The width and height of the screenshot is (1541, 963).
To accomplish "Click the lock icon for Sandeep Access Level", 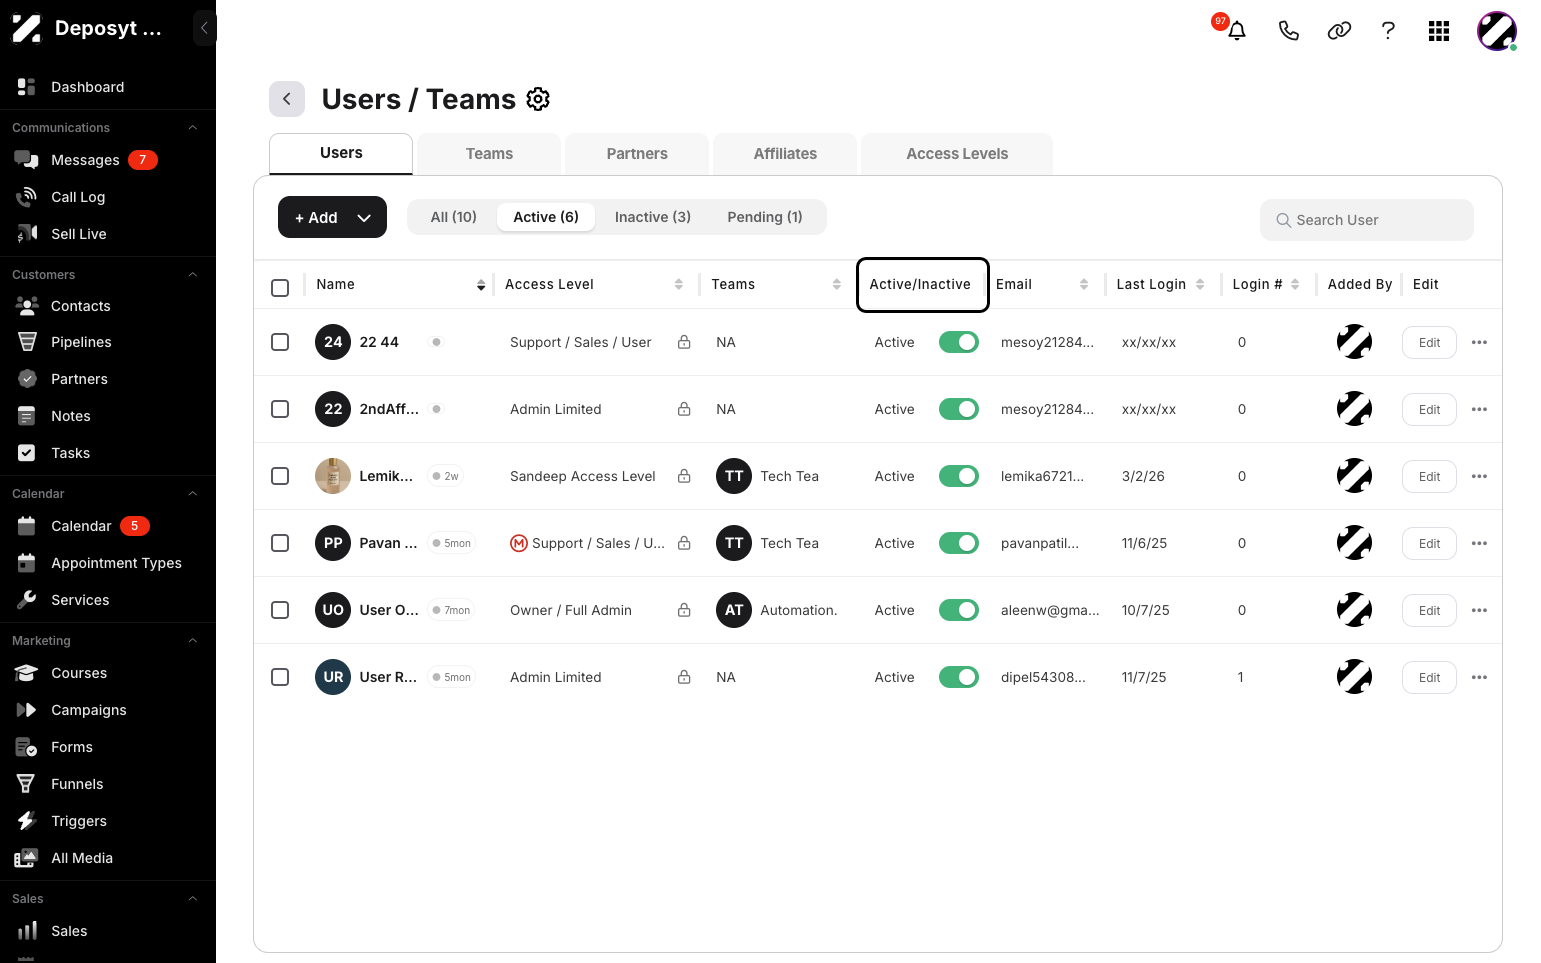I will click(x=684, y=476).
